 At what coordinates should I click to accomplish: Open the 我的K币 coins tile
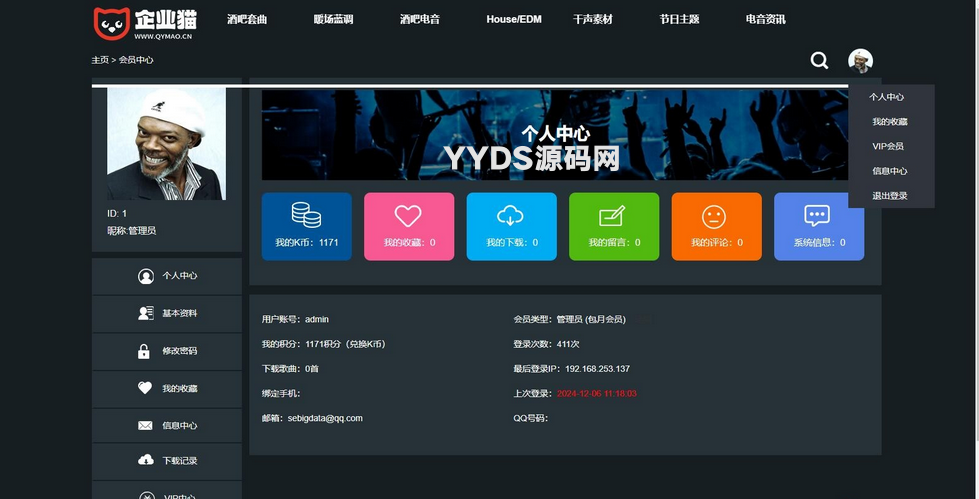(307, 226)
